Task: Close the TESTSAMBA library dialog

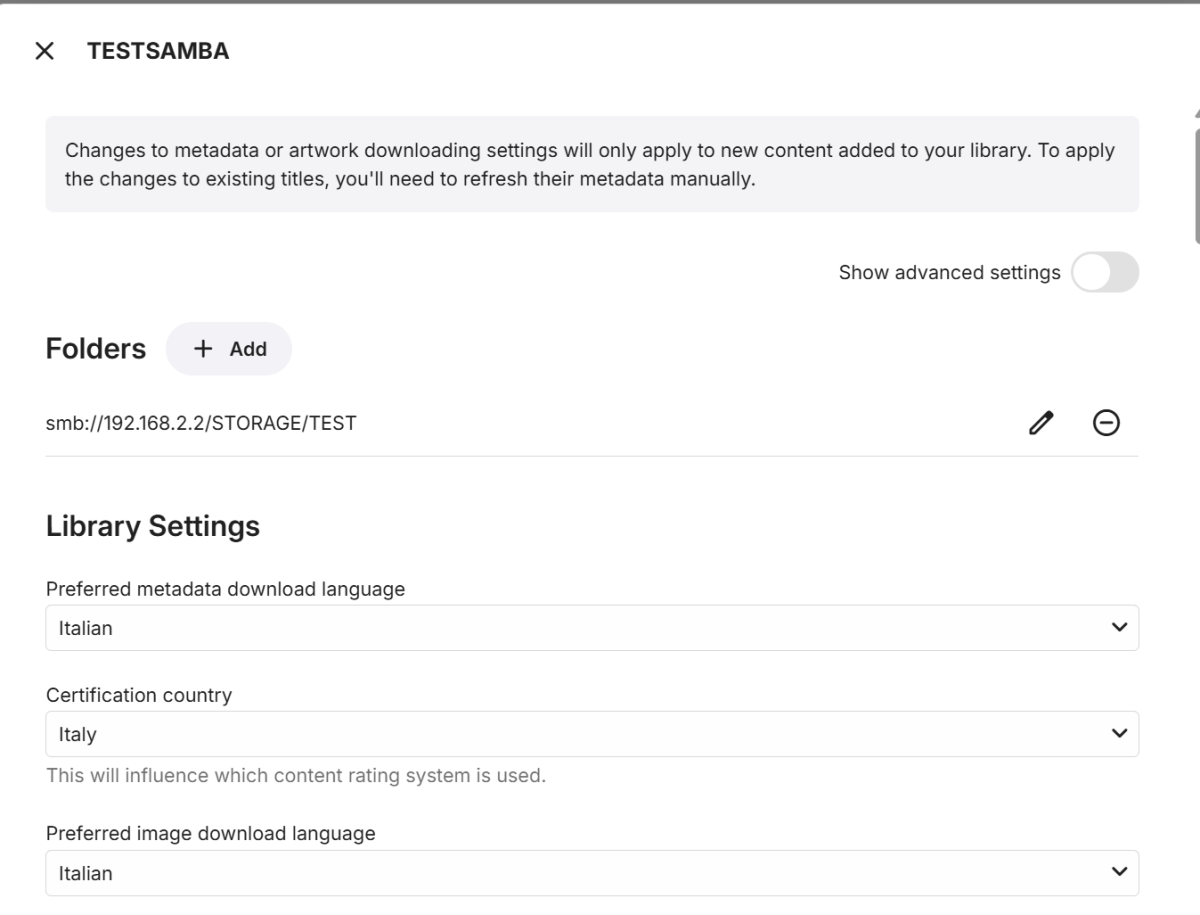Action: click(44, 51)
